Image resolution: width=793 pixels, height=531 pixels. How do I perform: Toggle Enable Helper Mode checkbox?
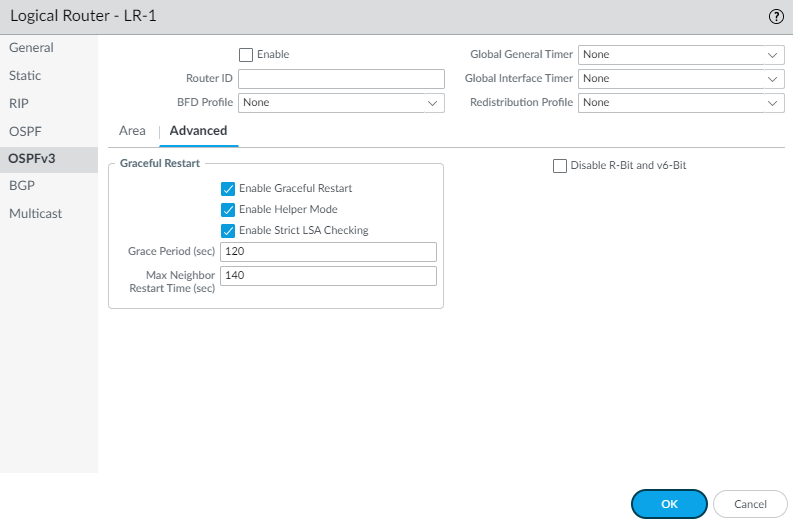tap(228, 209)
